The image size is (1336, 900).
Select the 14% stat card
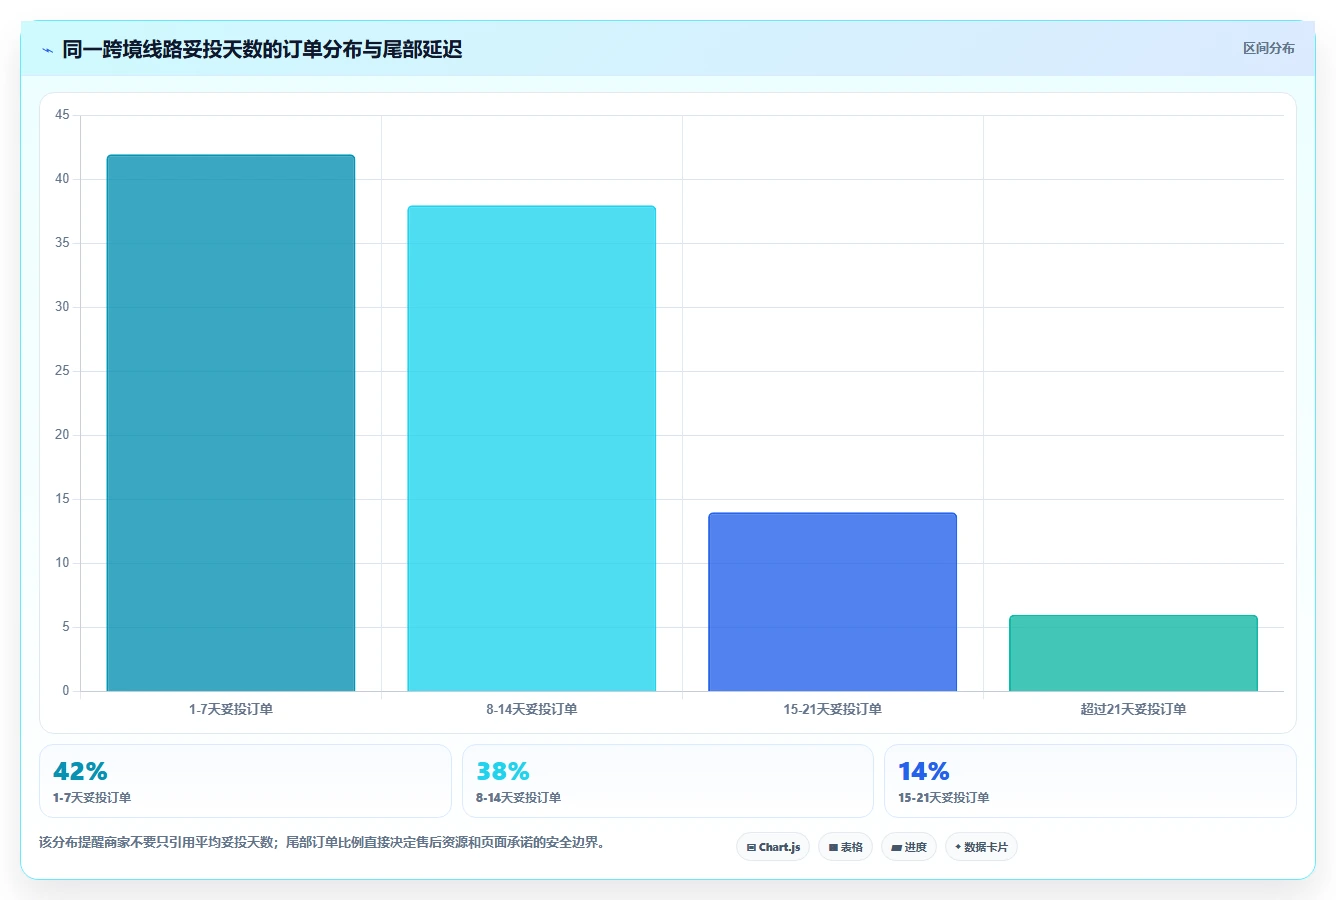tap(1090, 781)
